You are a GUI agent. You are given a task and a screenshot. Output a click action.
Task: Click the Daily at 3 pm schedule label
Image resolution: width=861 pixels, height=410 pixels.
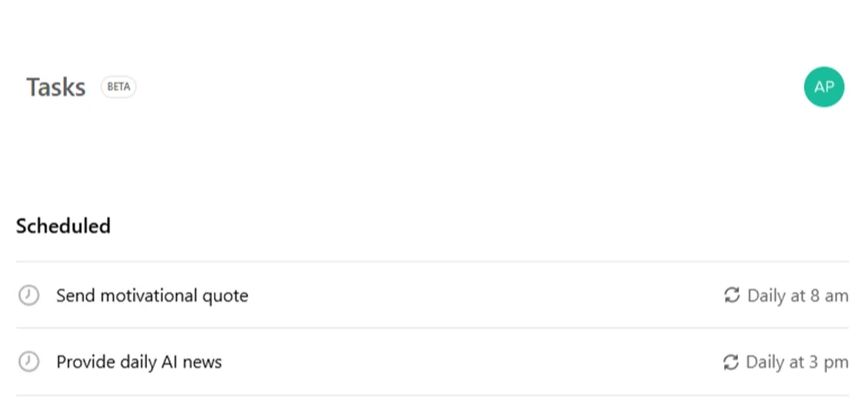(797, 362)
